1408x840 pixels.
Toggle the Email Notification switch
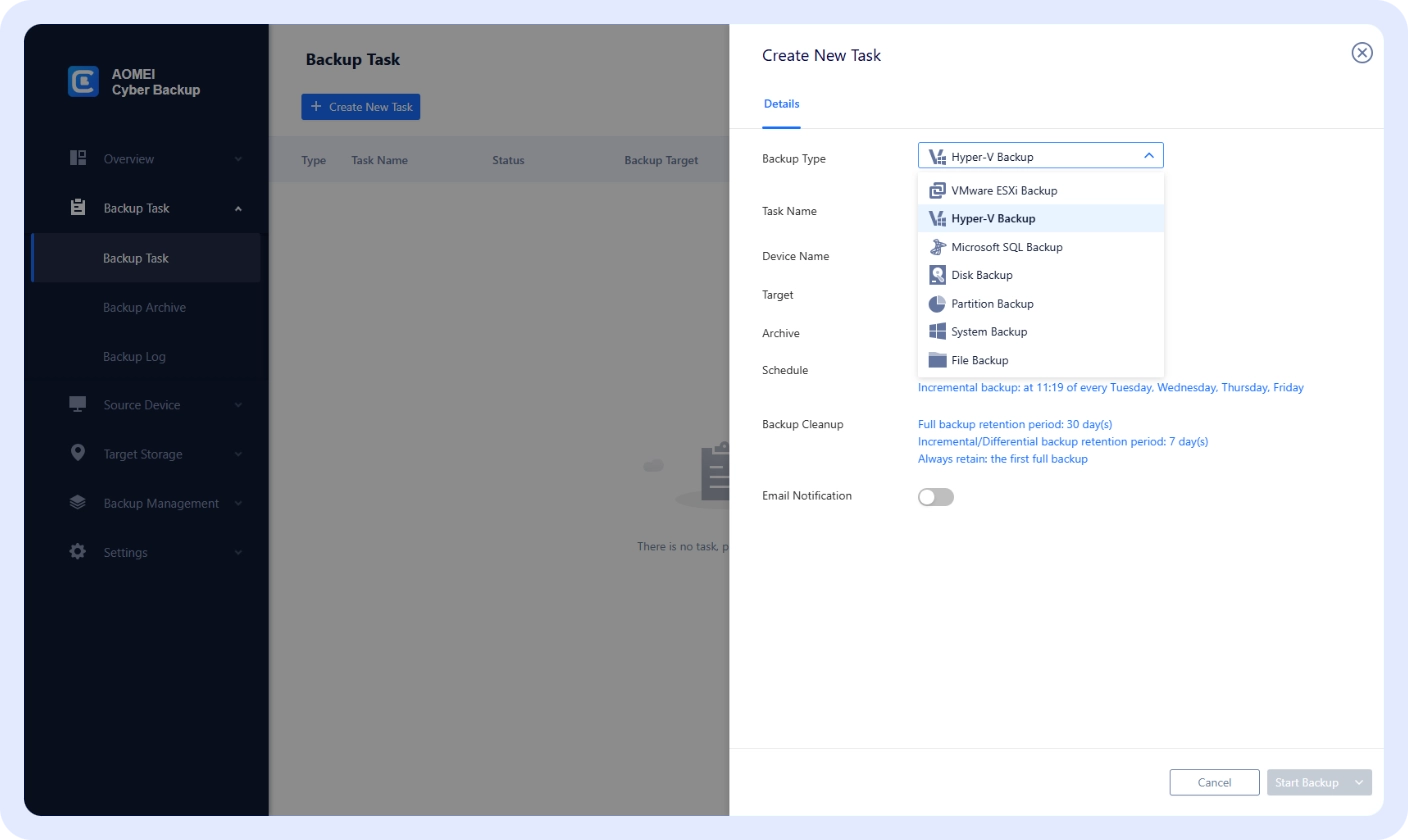click(936, 497)
